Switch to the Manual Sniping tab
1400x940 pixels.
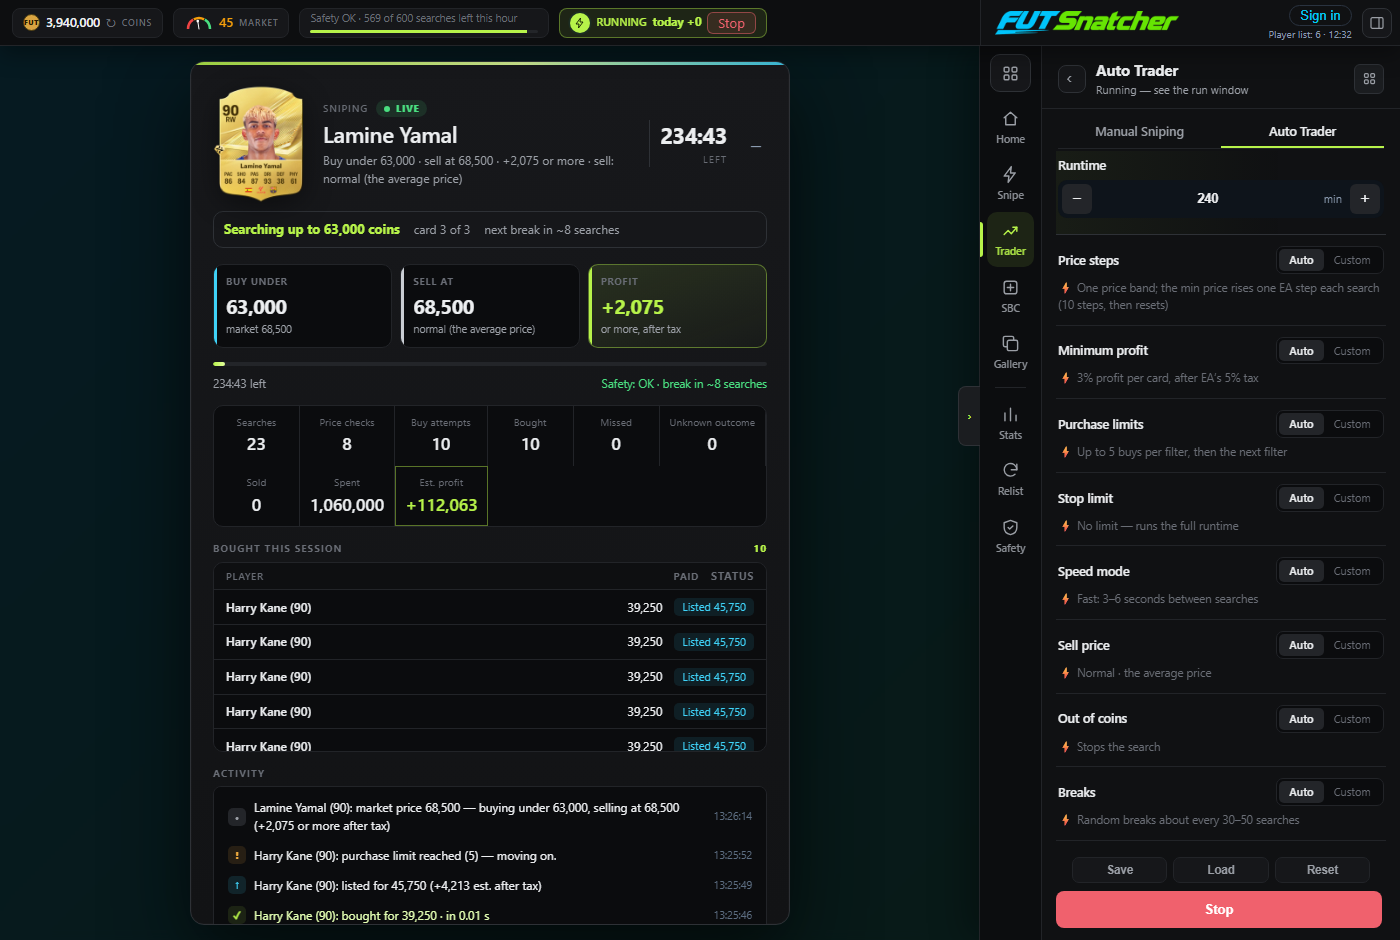[1139, 132]
